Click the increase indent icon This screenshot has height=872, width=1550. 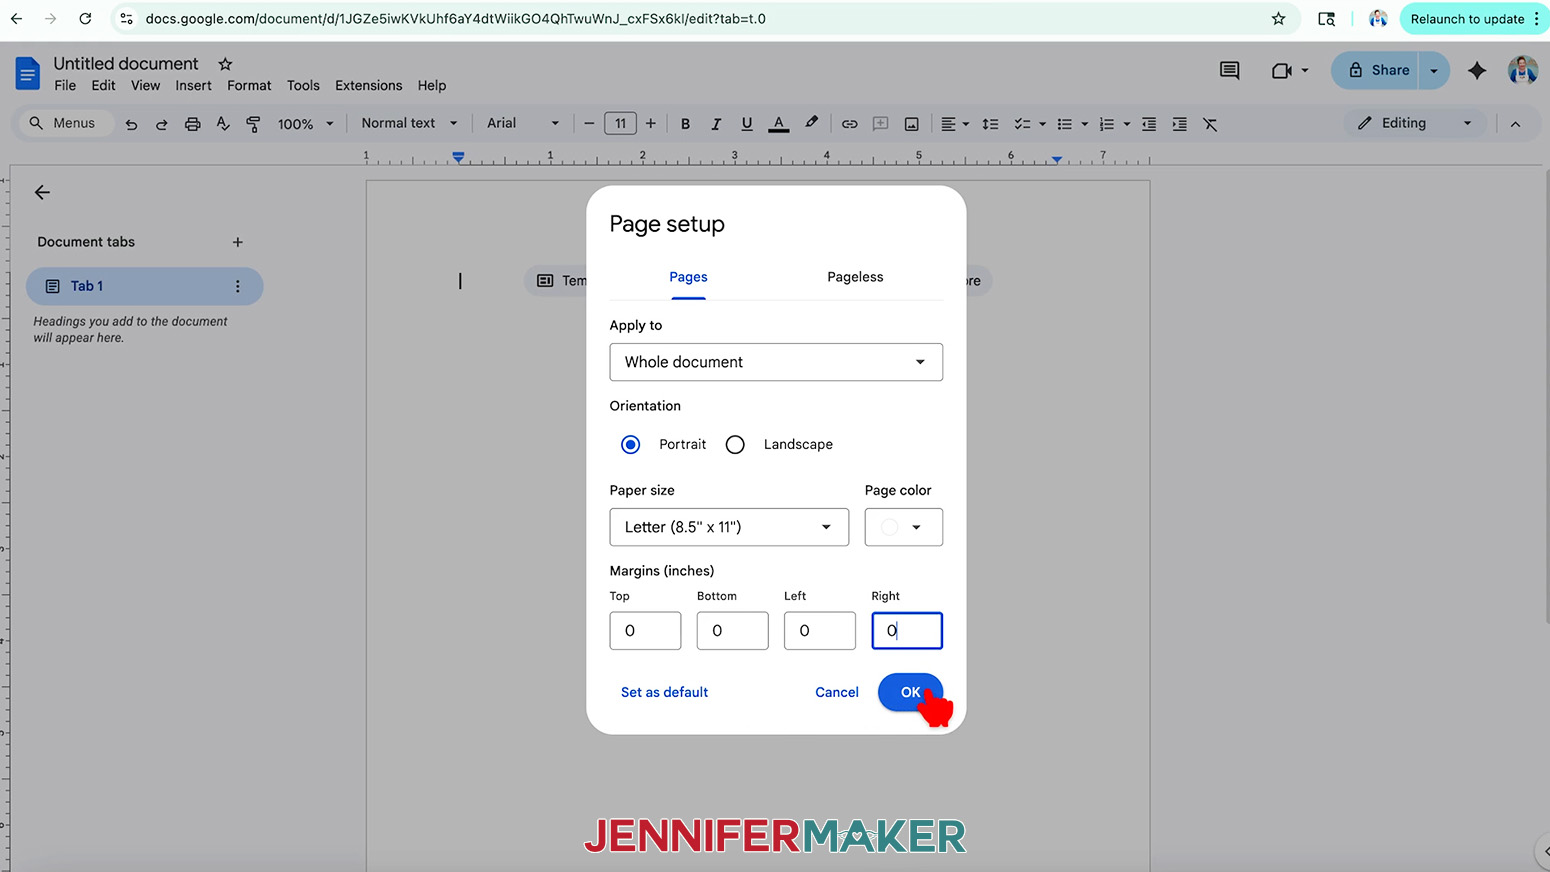1180,124
